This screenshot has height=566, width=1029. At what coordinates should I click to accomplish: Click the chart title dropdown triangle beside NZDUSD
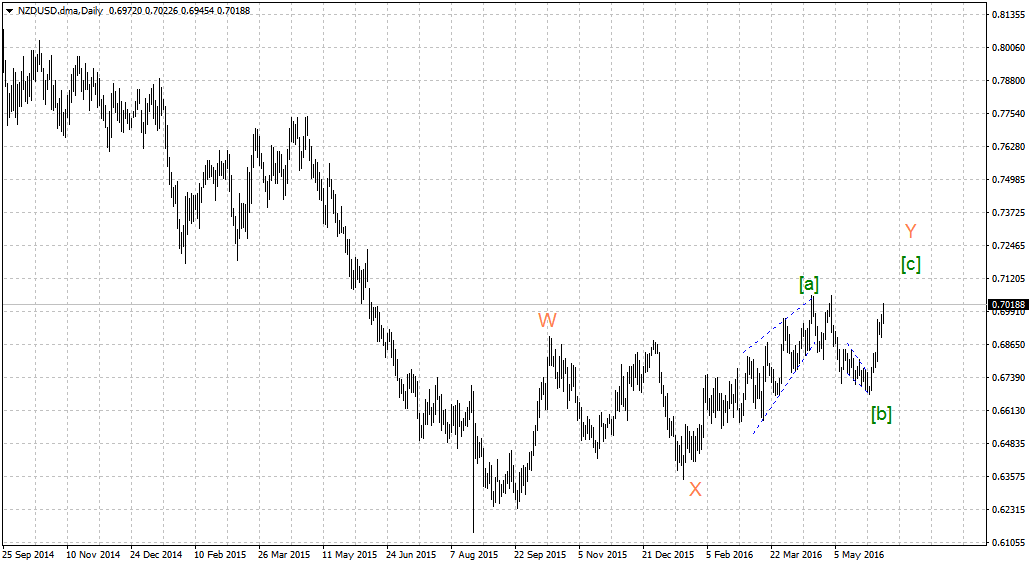point(9,11)
